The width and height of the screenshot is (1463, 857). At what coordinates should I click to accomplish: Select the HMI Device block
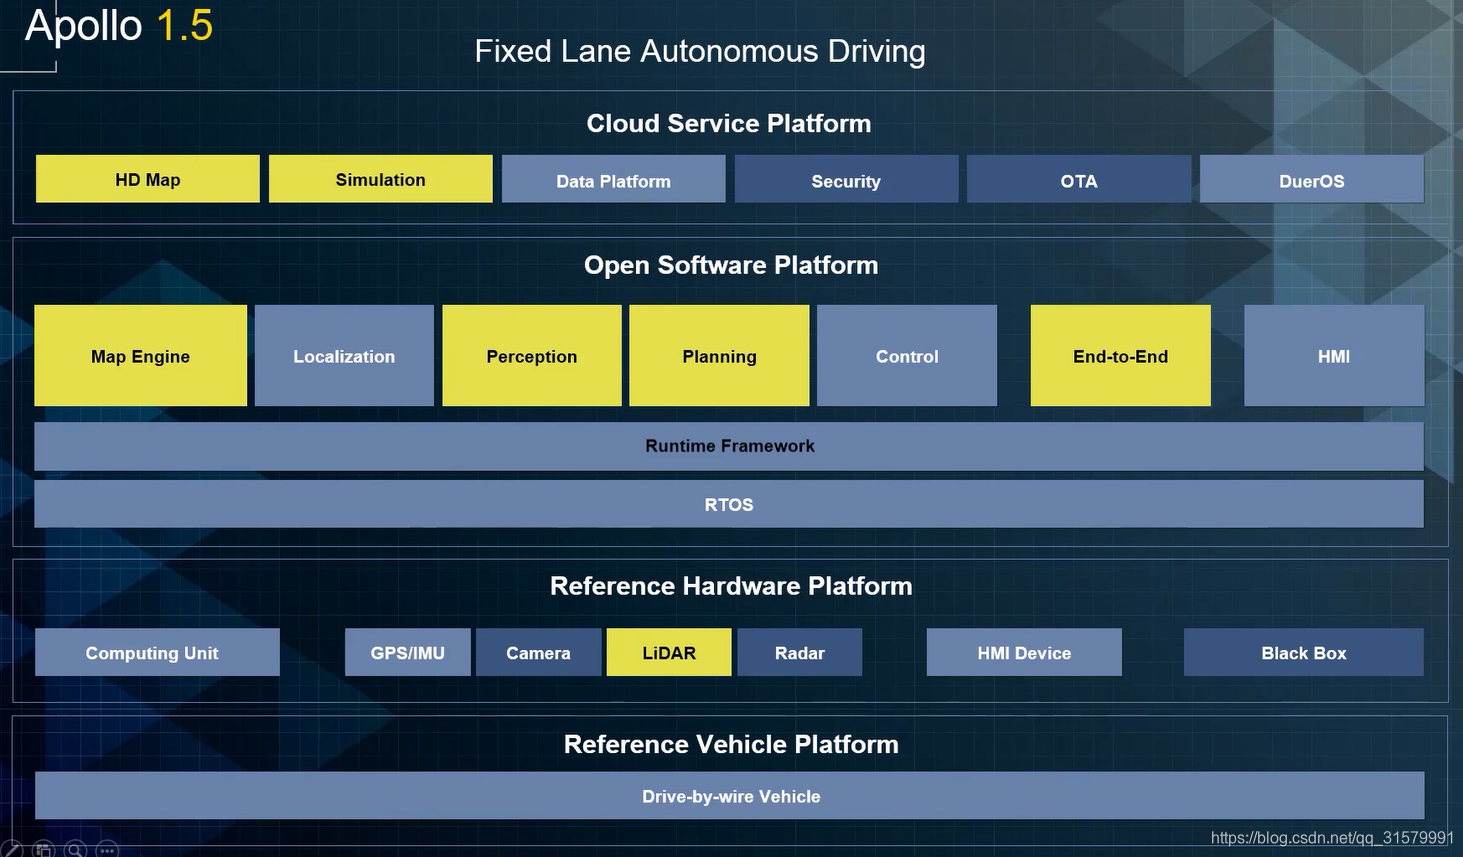(1024, 652)
